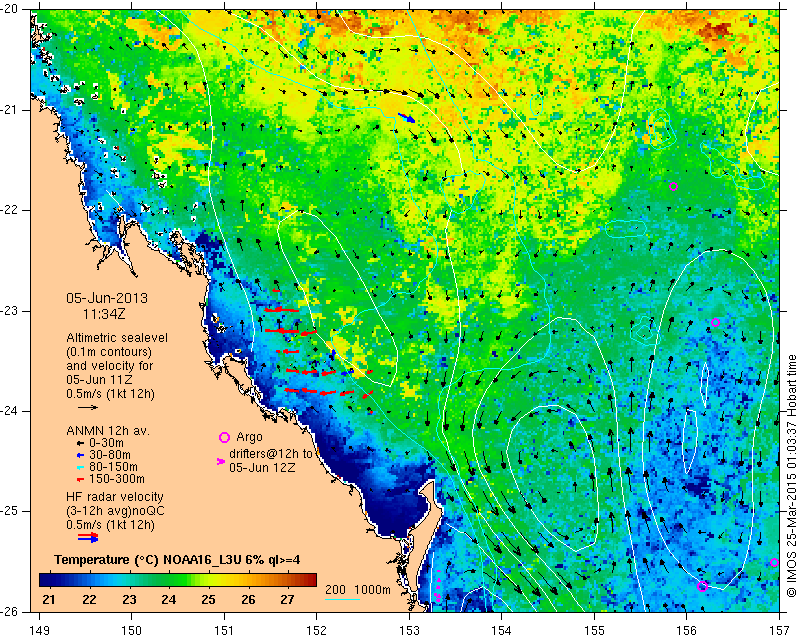Click the '05-Jun 11Z' legend text
The image size is (800, 640).
(99, 380)
